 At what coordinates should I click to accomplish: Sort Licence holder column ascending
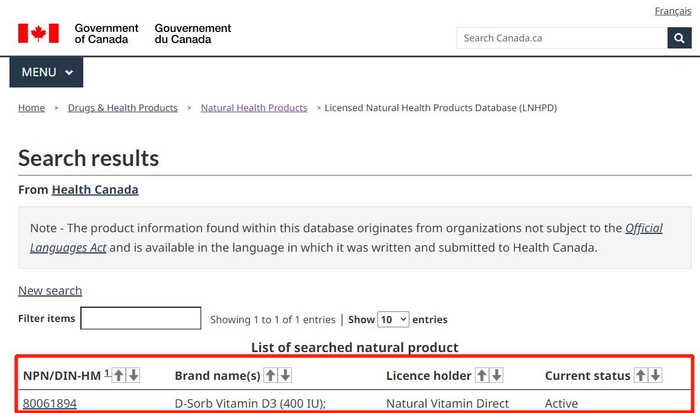tap(481, 375)
